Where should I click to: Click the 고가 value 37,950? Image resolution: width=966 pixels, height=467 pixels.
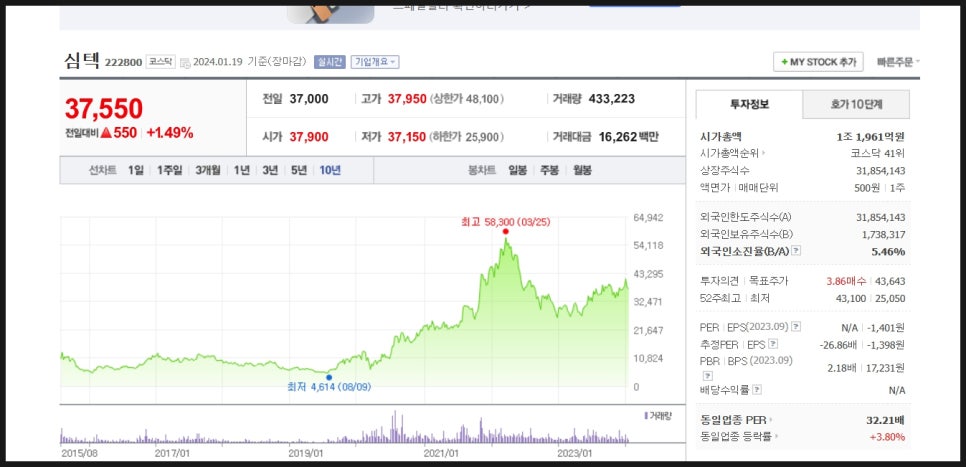coord(407,99)
